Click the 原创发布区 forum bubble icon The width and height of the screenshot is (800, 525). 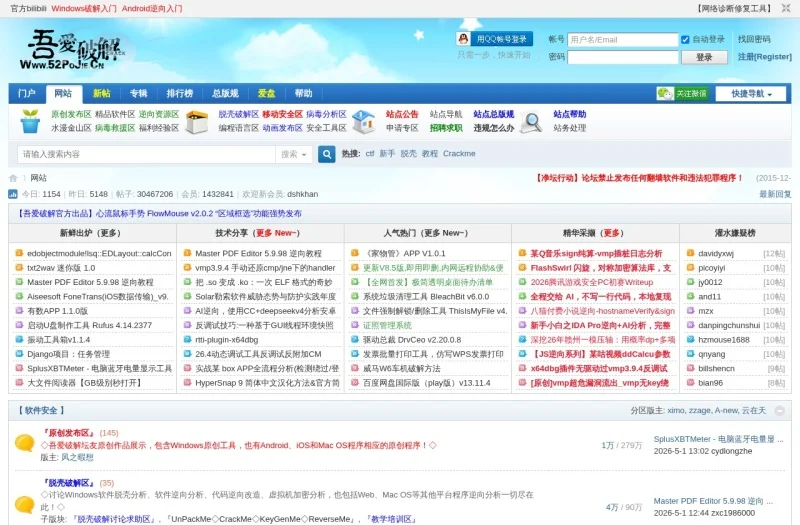click(x=24, y=443)
